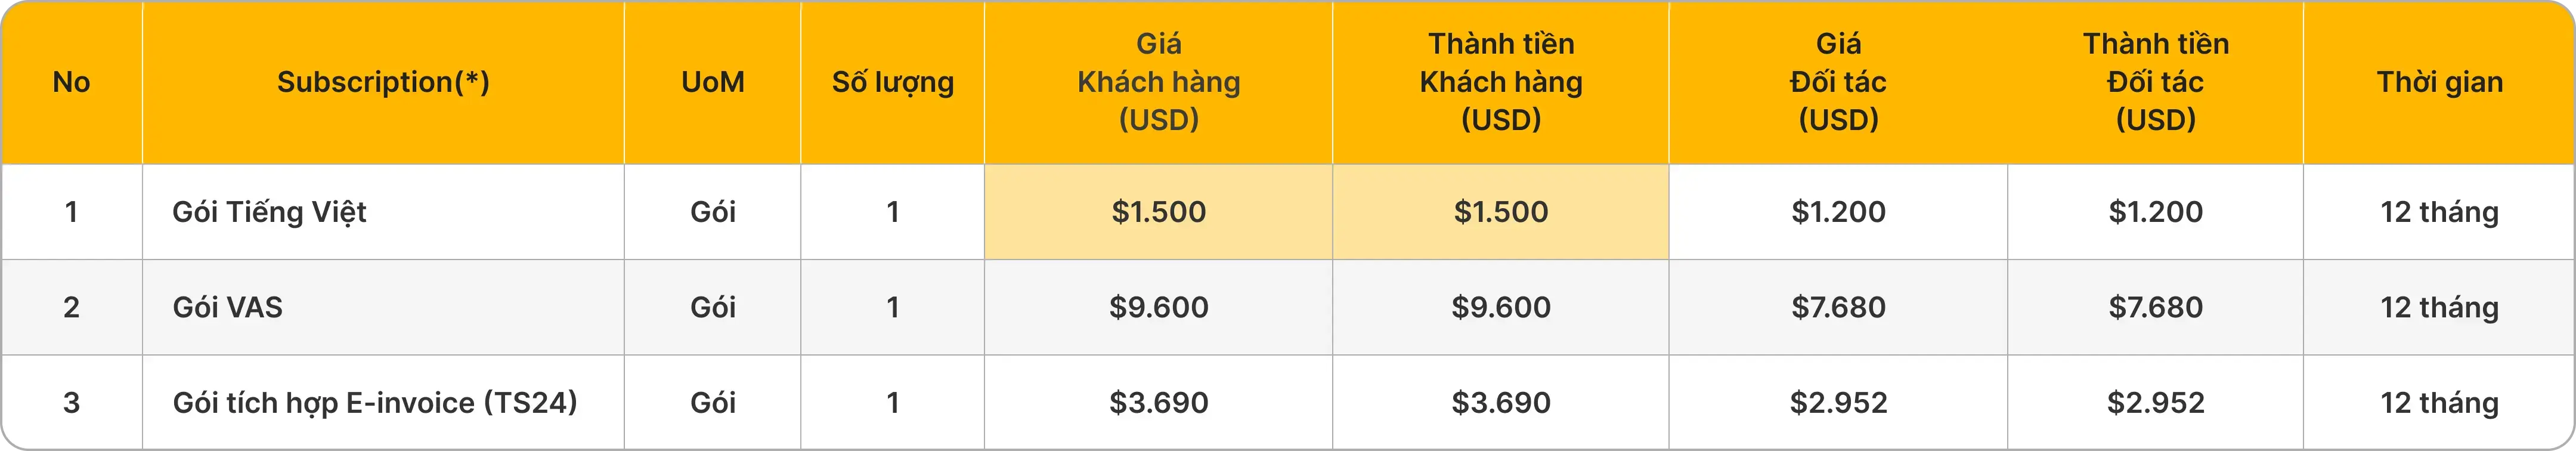Select the Gói VAS subscription cell
Viewport: 2576px width, 451px height.
228,307
